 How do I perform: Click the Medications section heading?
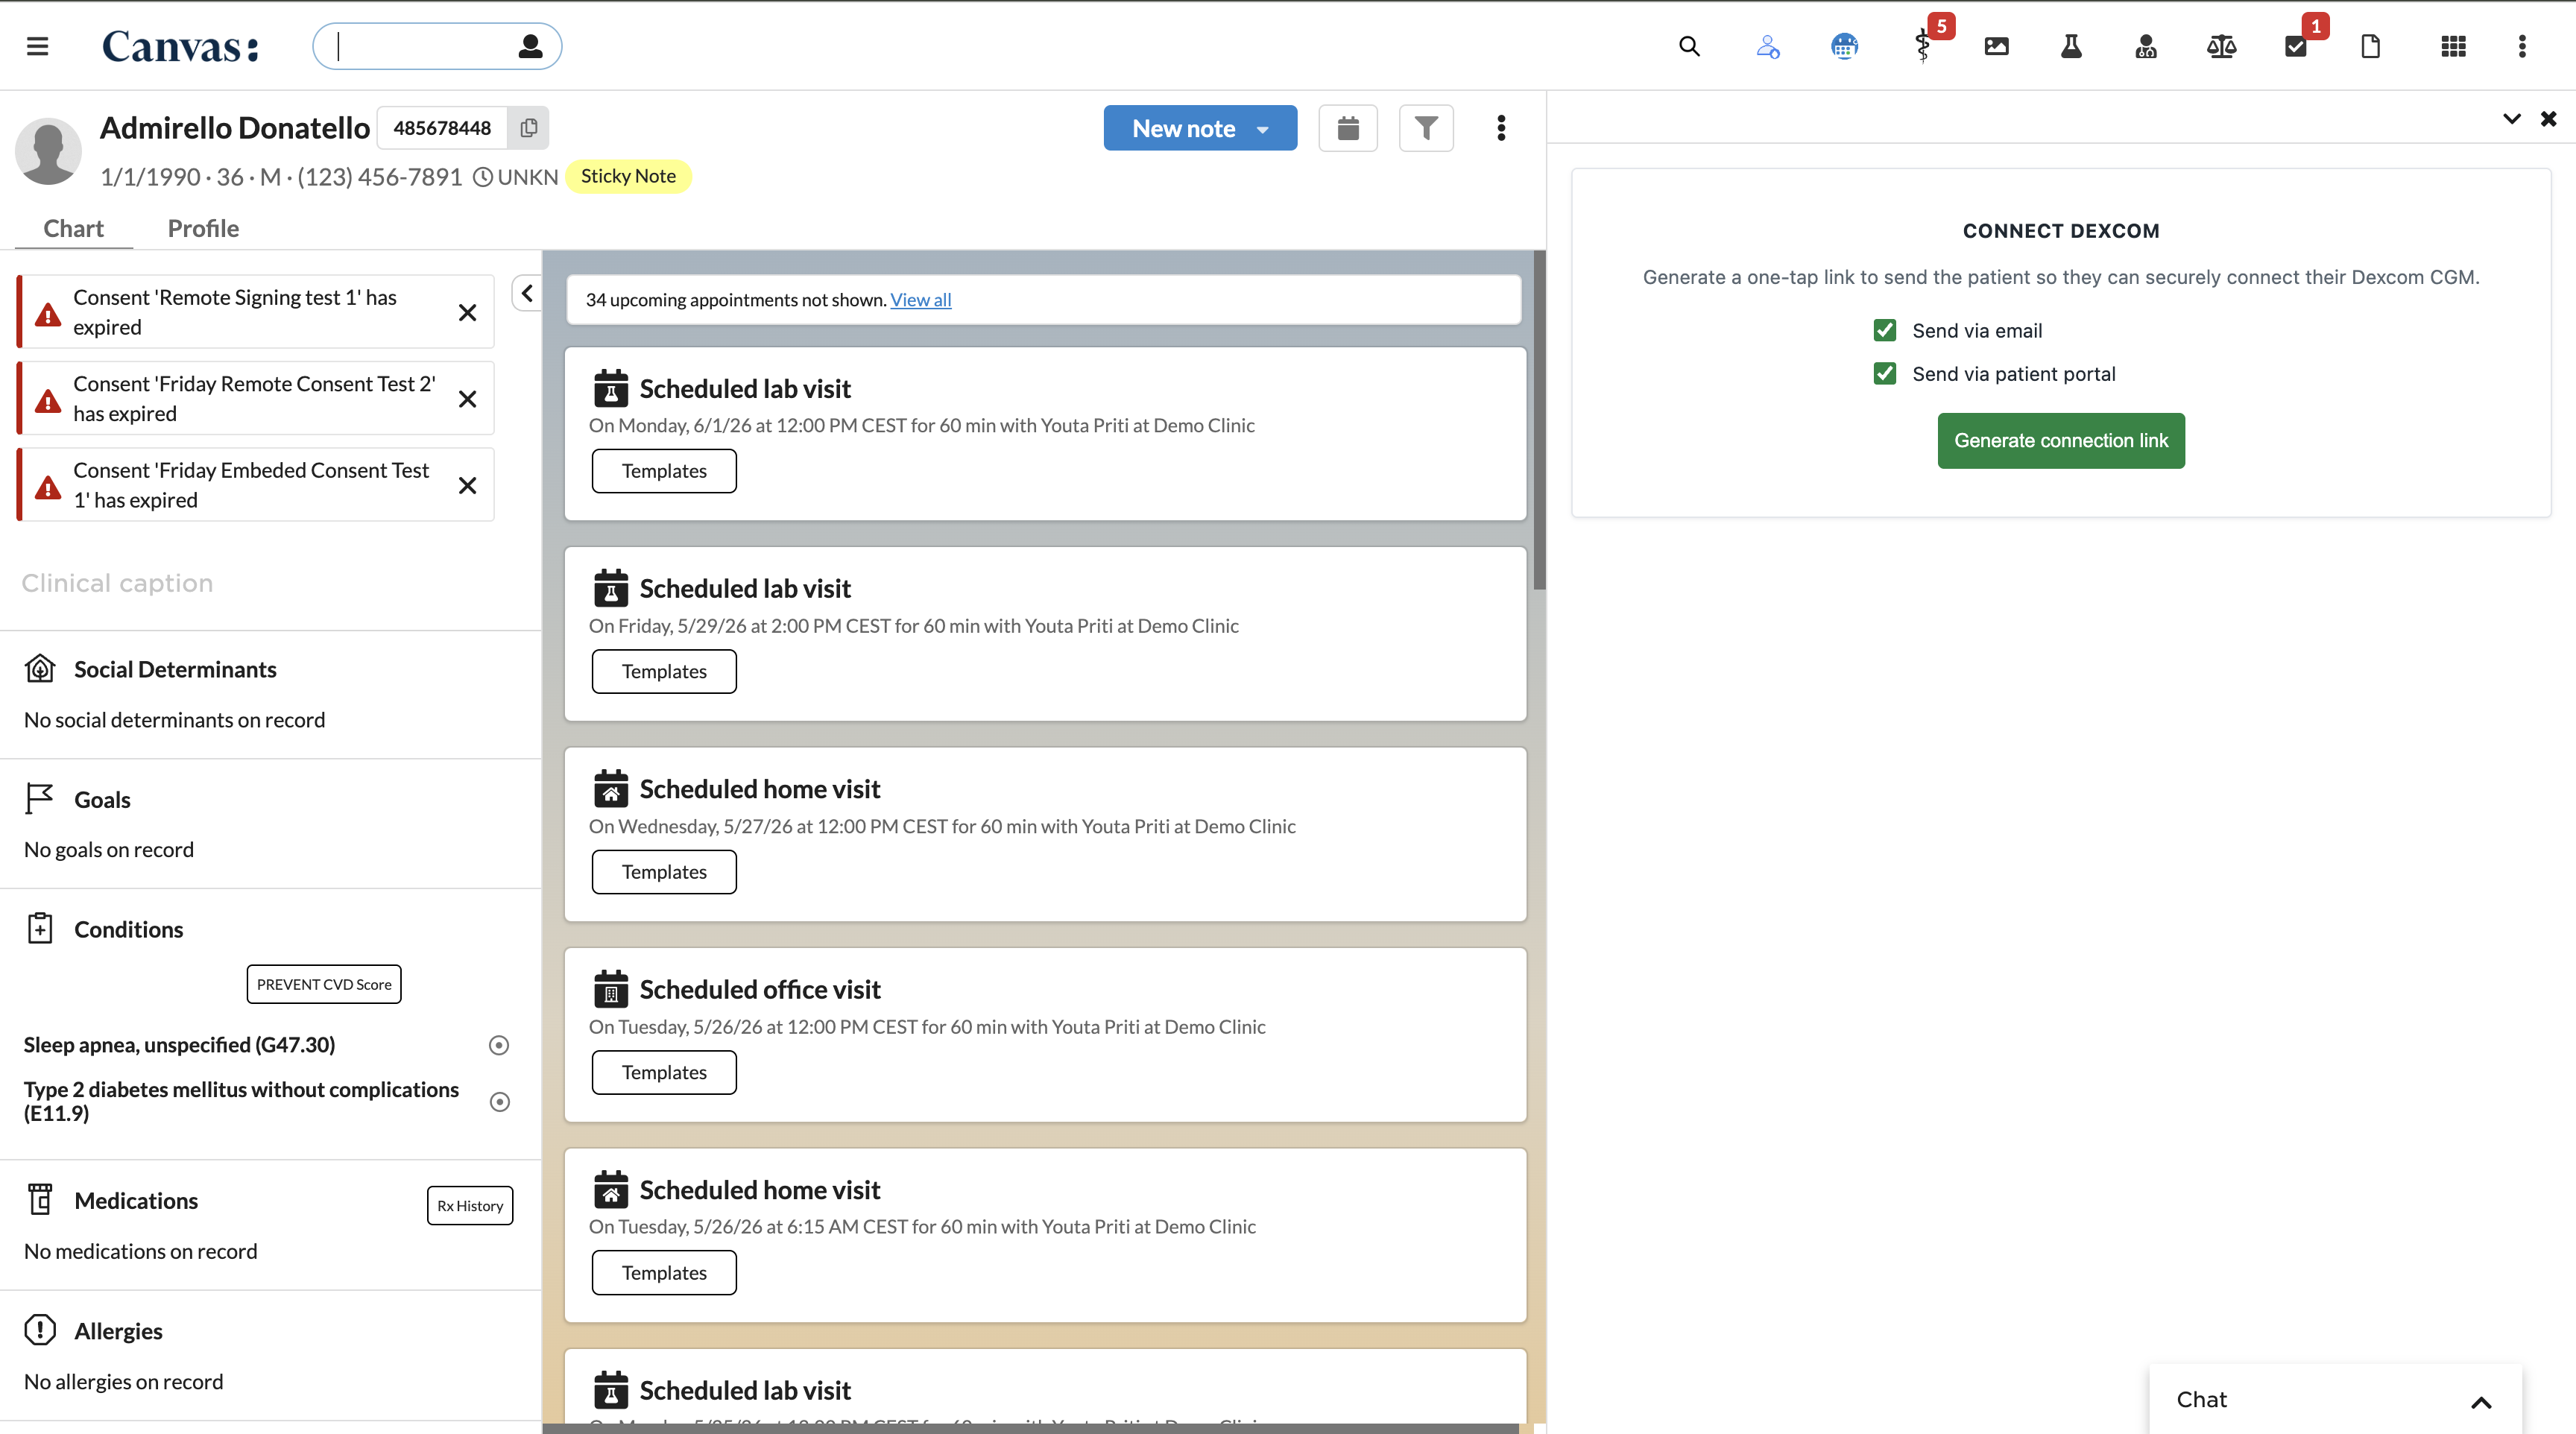pos(136,1200)
